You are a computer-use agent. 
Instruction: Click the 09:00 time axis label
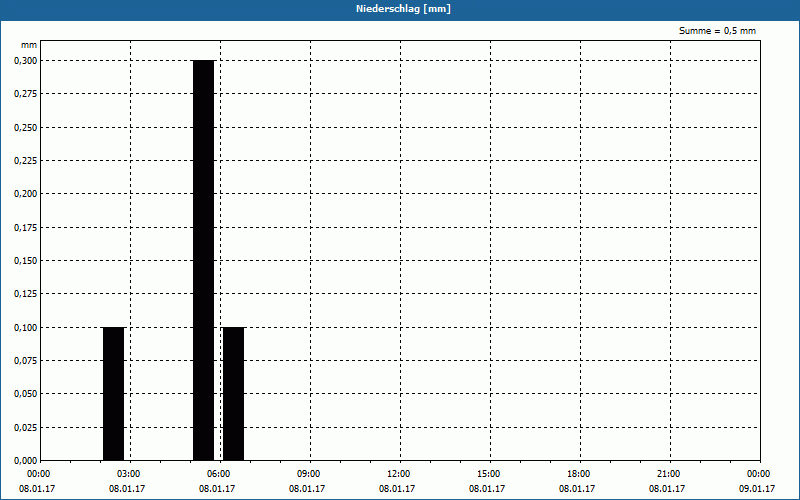308,474
